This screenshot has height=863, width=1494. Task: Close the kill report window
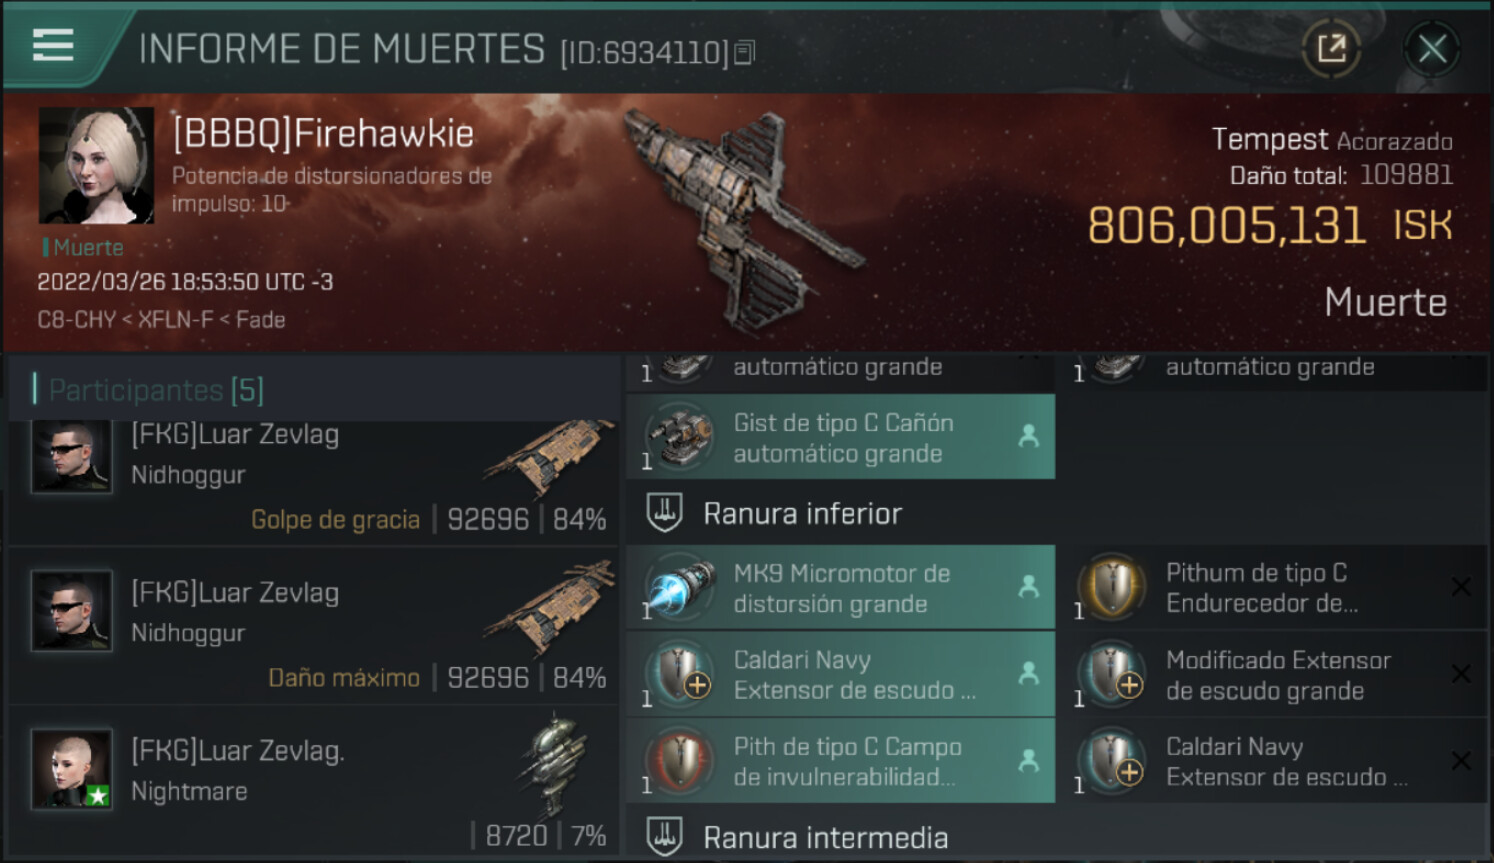(1431, 48)
